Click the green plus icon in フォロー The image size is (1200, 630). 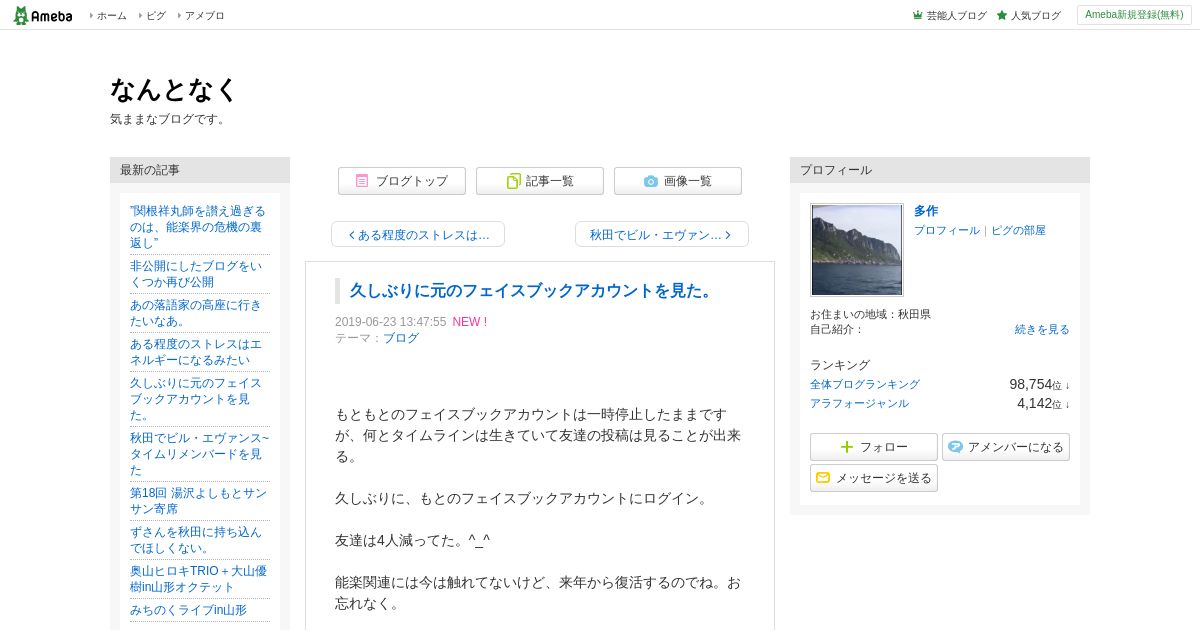tap(847, 447)
